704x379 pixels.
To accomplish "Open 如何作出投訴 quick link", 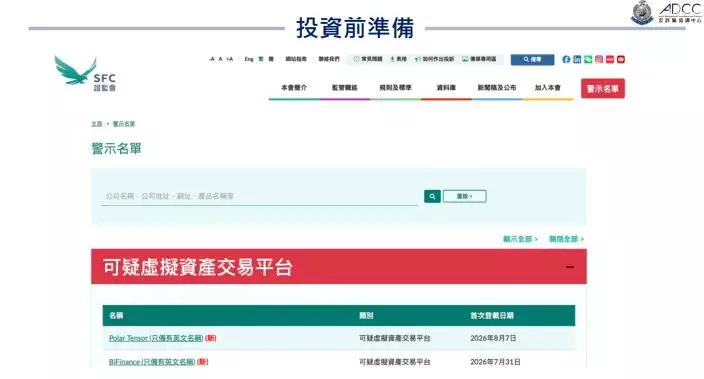I will [x=434, y=59].
